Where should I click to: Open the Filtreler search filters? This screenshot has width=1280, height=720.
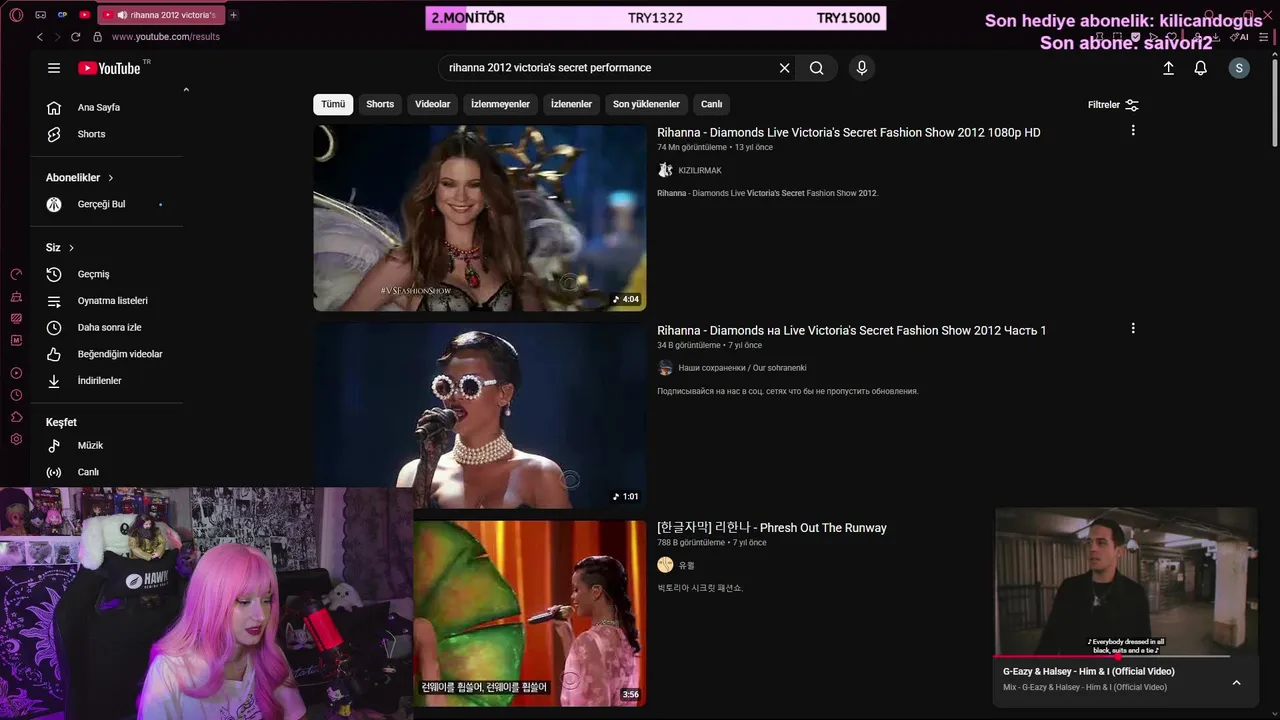coord(1114,105)
